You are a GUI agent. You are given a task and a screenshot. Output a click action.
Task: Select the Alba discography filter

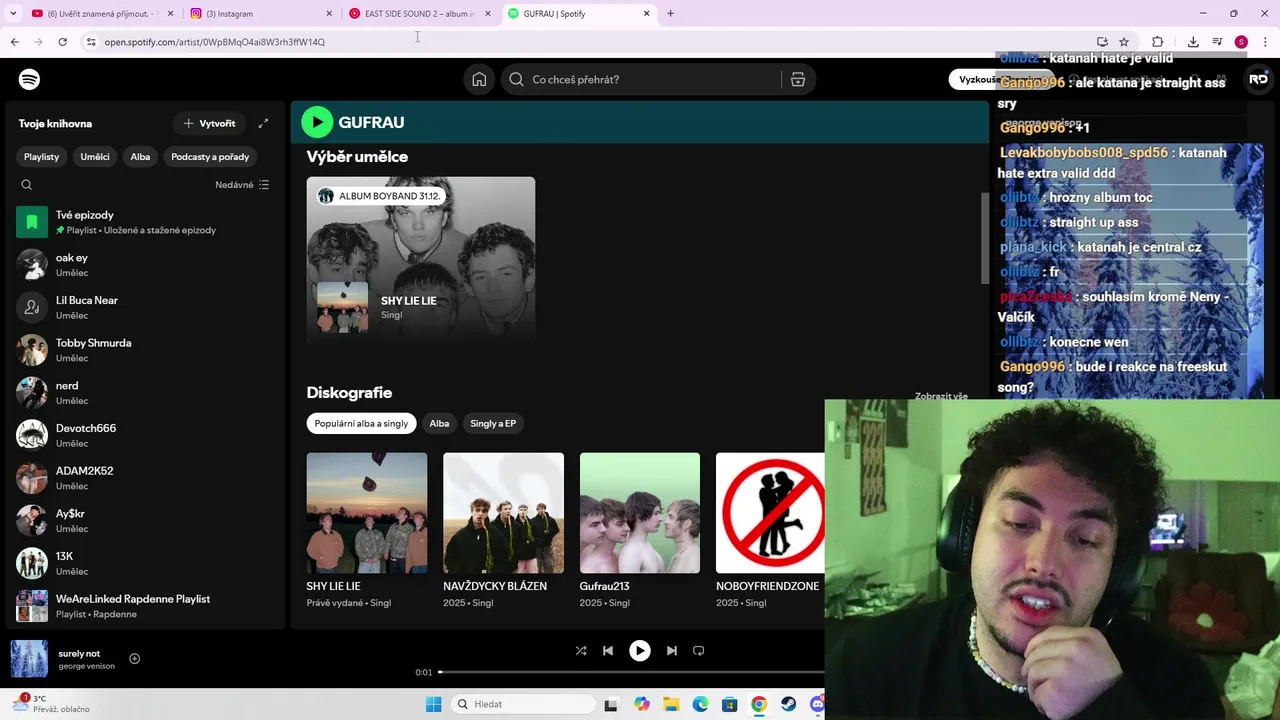coord(439,423)
